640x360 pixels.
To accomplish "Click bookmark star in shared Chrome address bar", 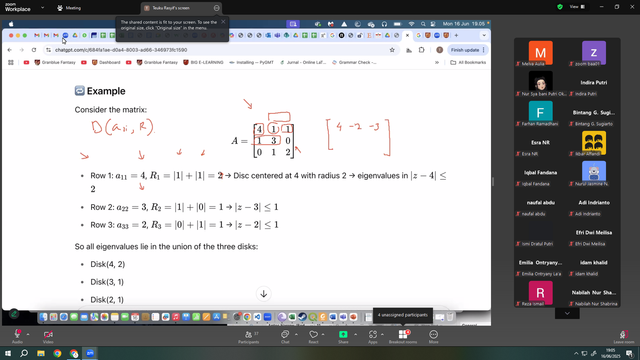I will pyautogui.click(x=392, y=50).
